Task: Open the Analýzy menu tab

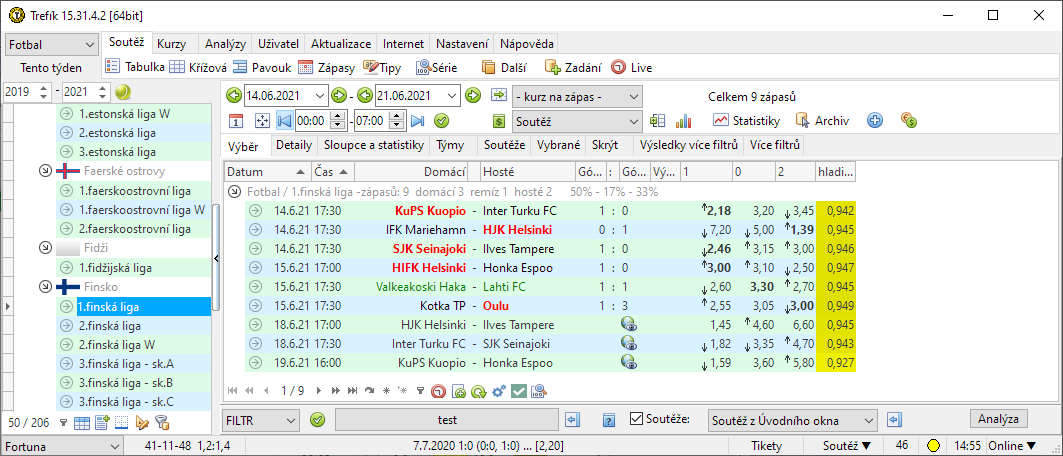Action: tap(225, 44)
